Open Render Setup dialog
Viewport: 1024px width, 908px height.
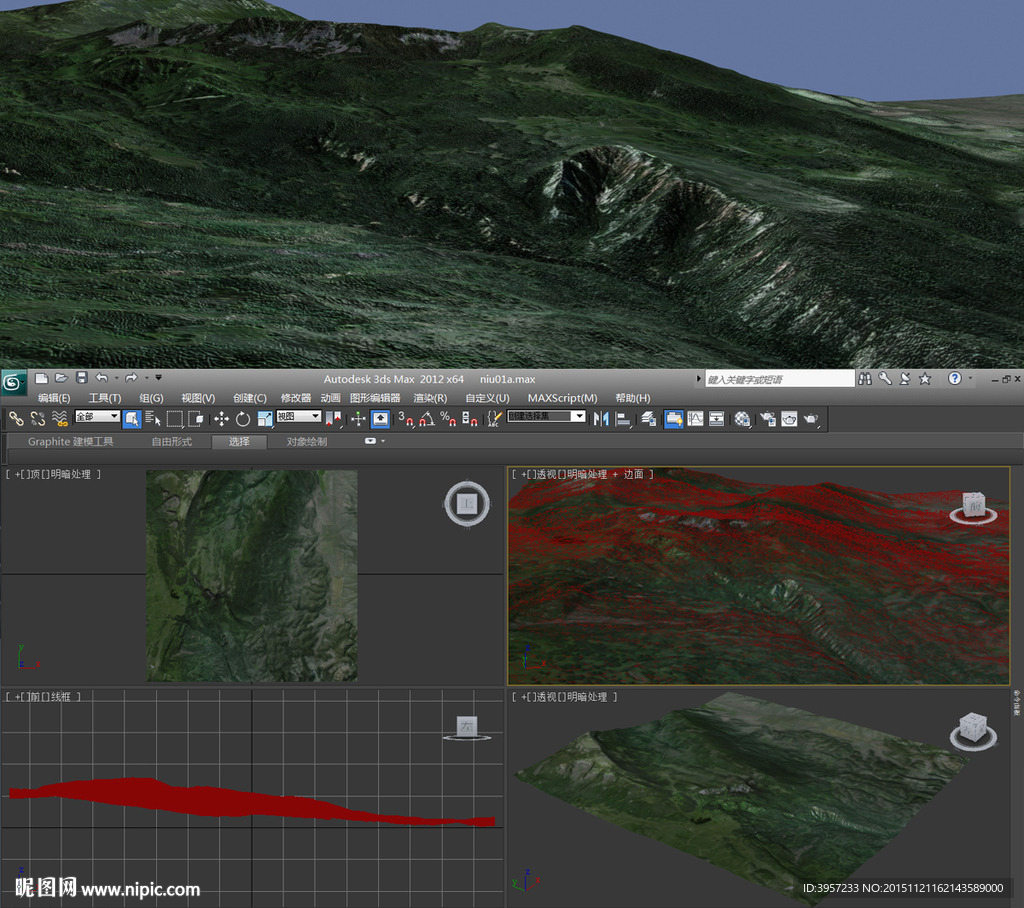767,419
